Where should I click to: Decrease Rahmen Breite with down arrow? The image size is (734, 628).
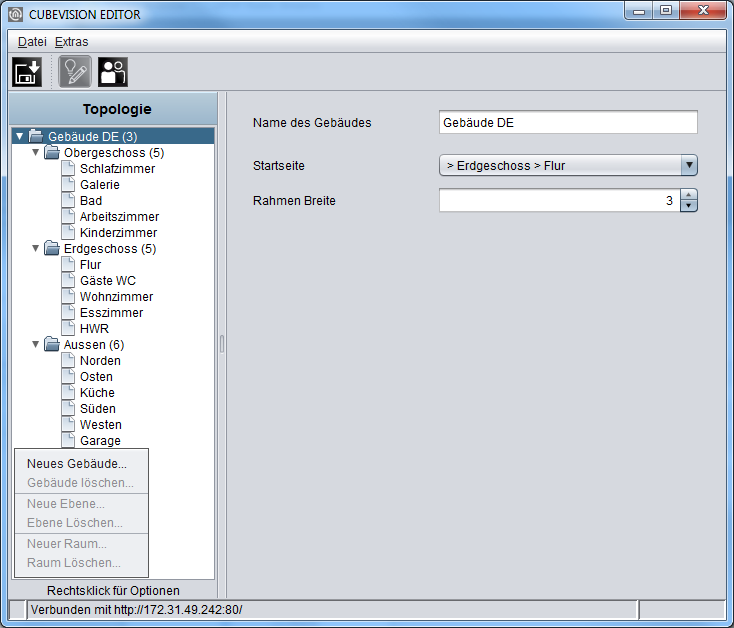(x=688, y=206)
